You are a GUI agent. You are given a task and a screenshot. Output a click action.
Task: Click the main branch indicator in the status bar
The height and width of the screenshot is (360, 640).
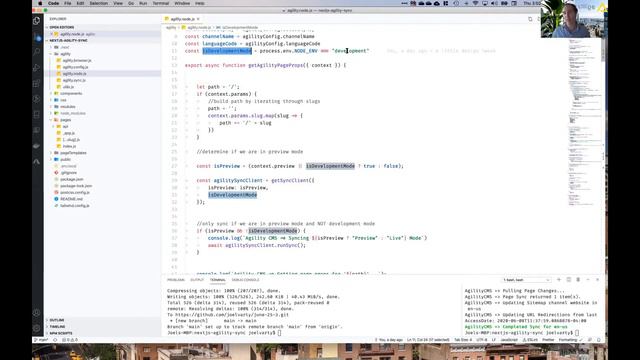pos(42,340)
